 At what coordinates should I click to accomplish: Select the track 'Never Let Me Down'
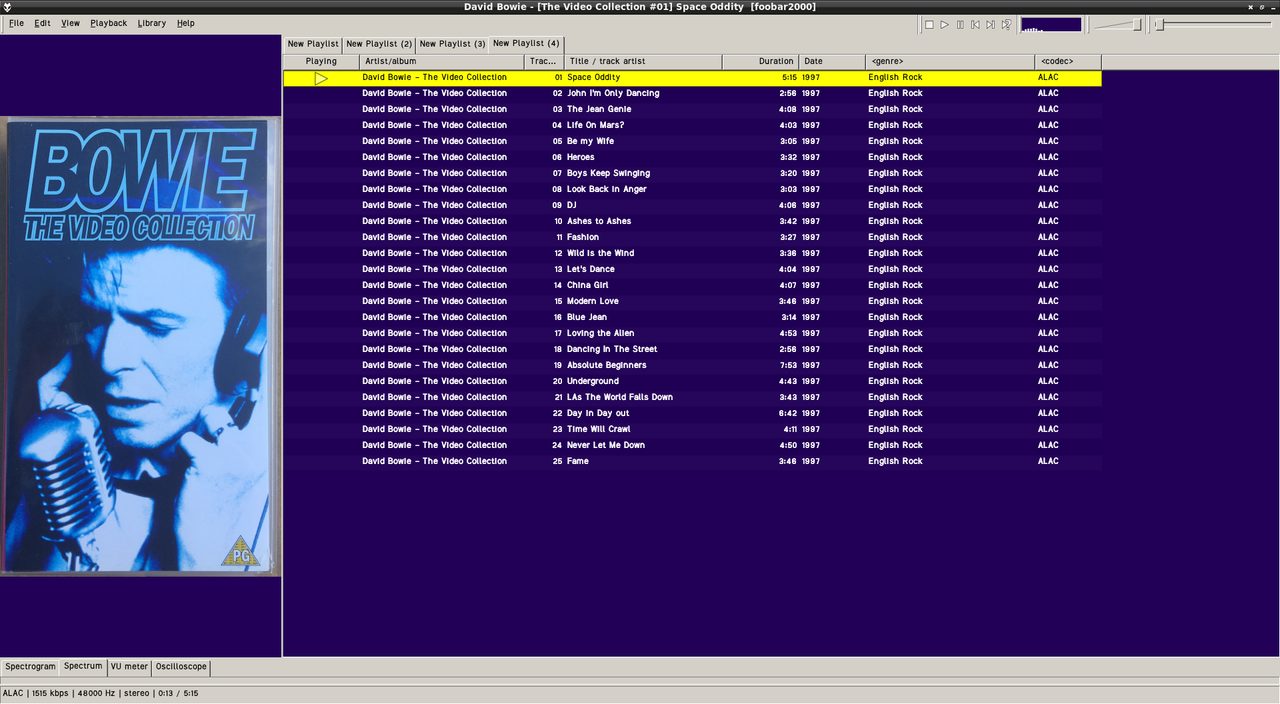pyautogui.click(x=692, y=445)
